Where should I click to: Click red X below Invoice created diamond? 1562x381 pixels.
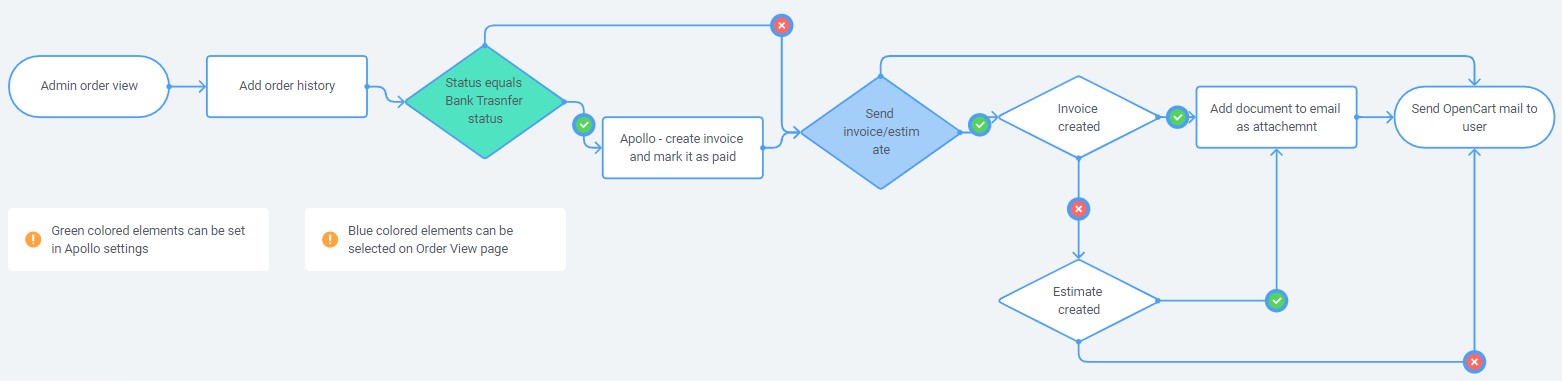(x=1078, y=209)
